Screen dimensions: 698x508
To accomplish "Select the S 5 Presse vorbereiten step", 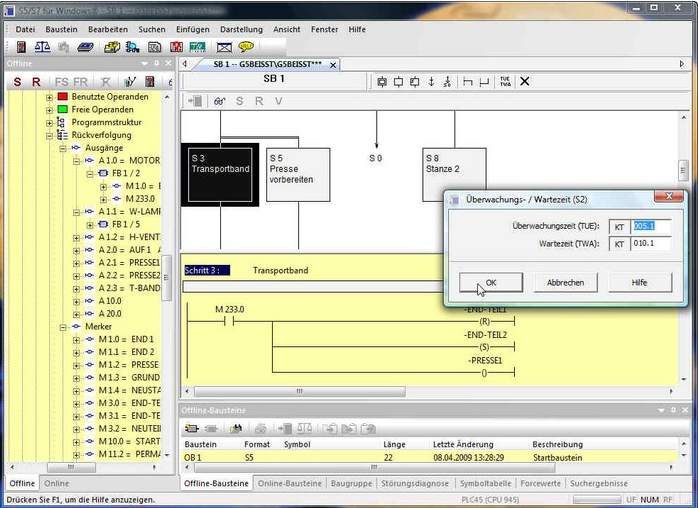I will (x=298, y=175).
